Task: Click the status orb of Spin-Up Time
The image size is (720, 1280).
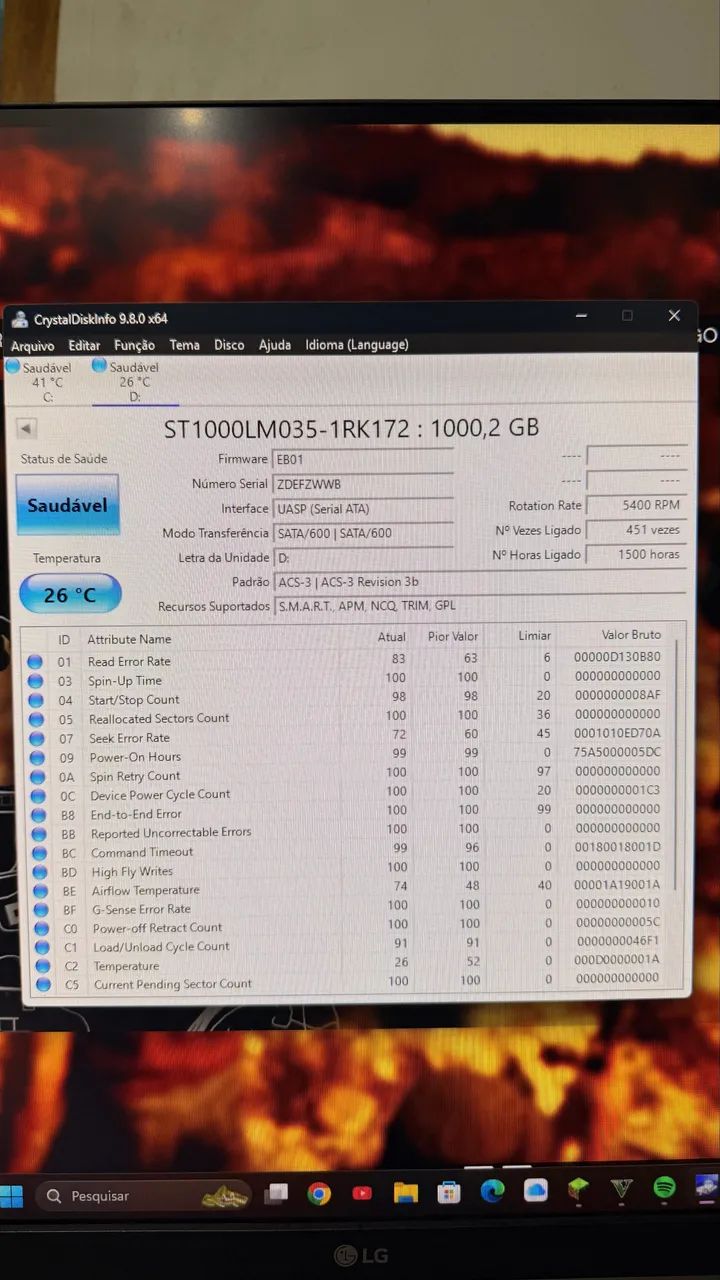Action: (35, 680)
